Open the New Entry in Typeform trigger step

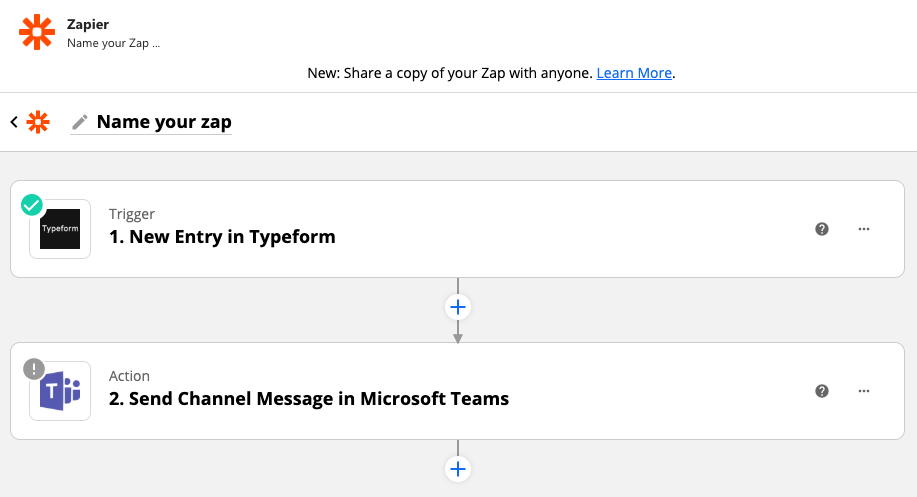point(457,229)
